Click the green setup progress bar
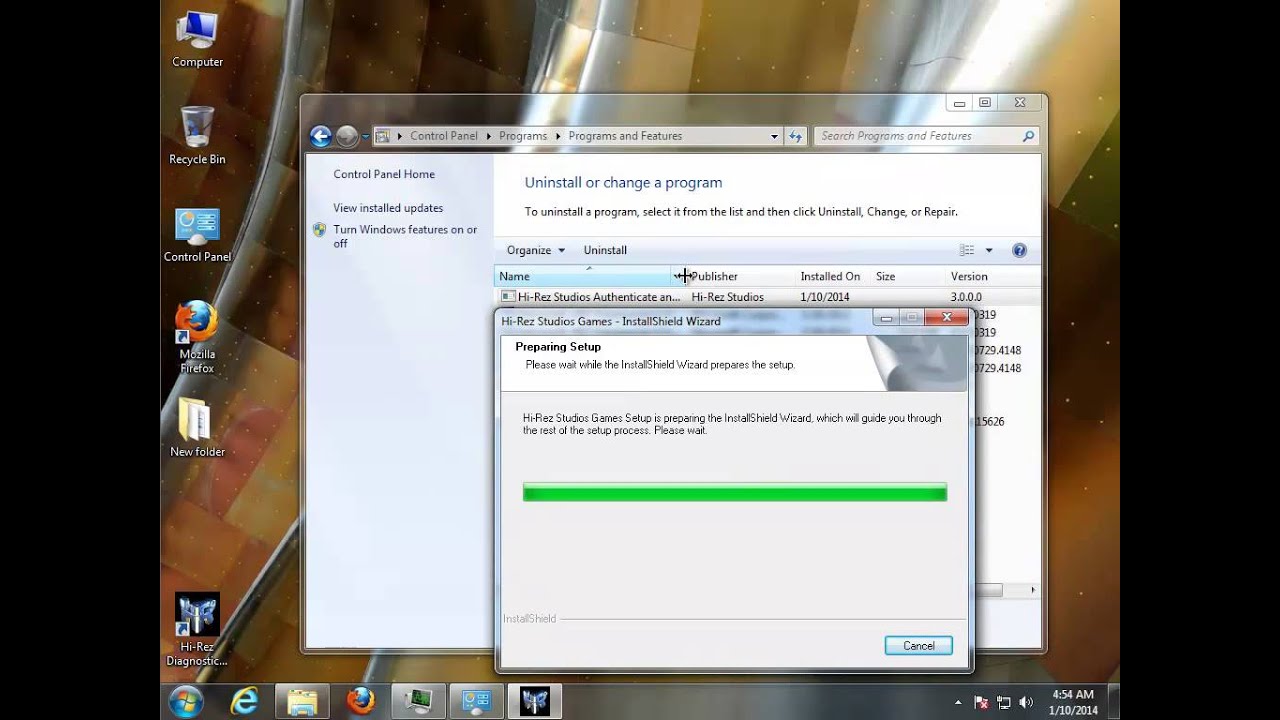 tap(735, 492)
